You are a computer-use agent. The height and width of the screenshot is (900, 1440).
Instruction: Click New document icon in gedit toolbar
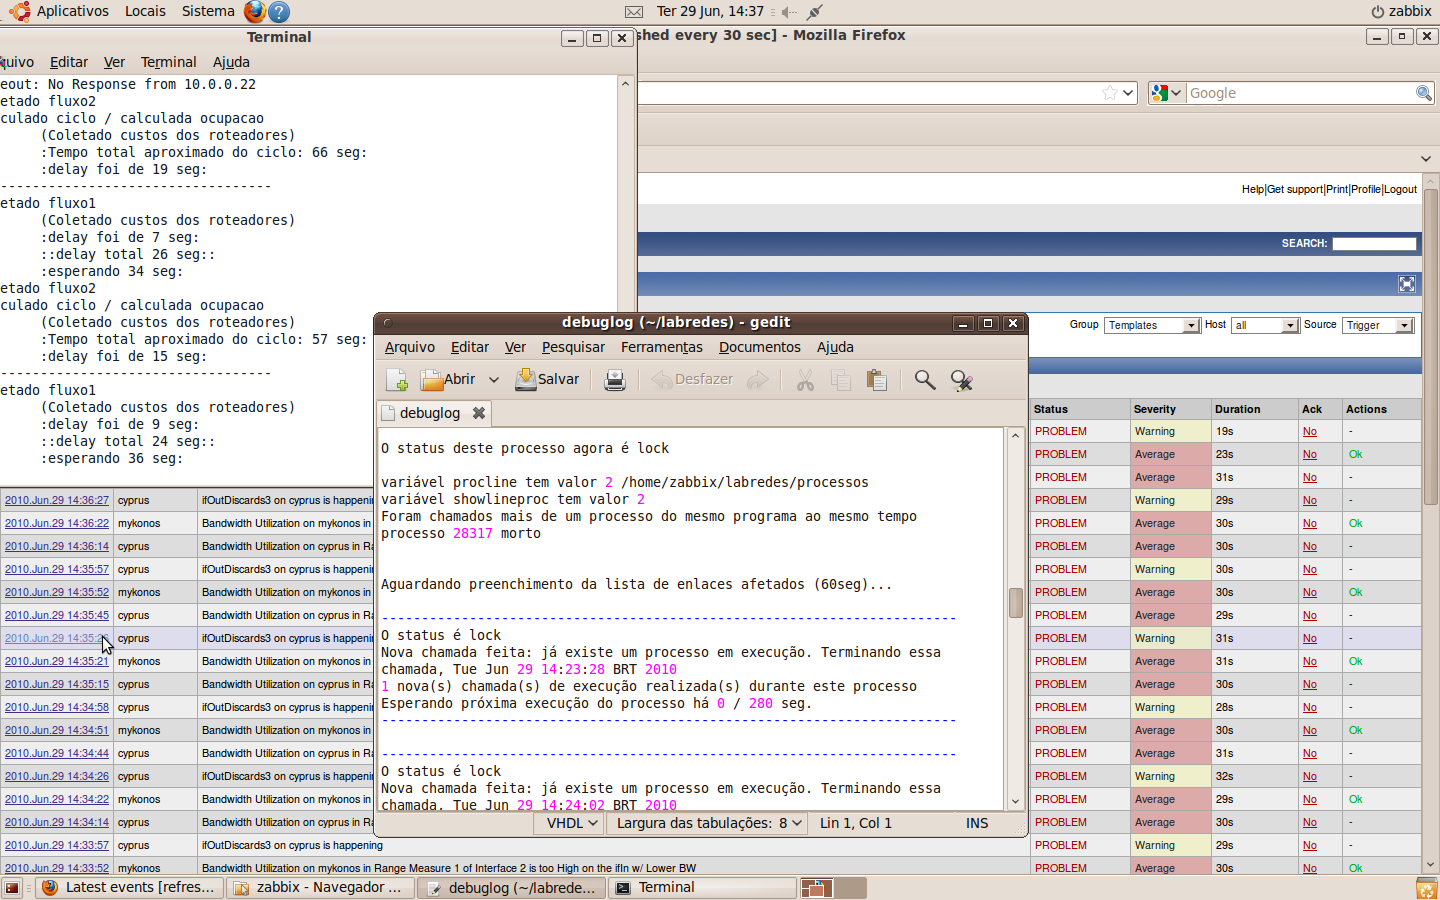coord(397,380)
